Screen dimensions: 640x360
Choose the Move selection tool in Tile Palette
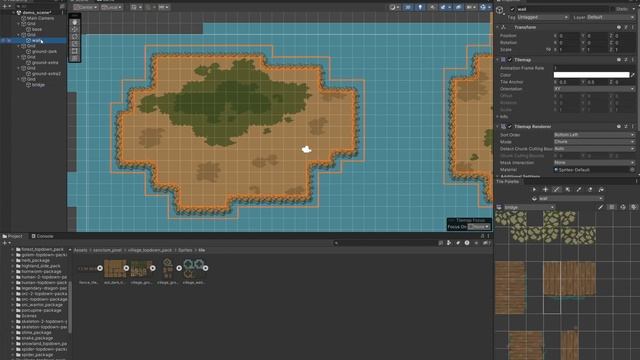(545, 189)
